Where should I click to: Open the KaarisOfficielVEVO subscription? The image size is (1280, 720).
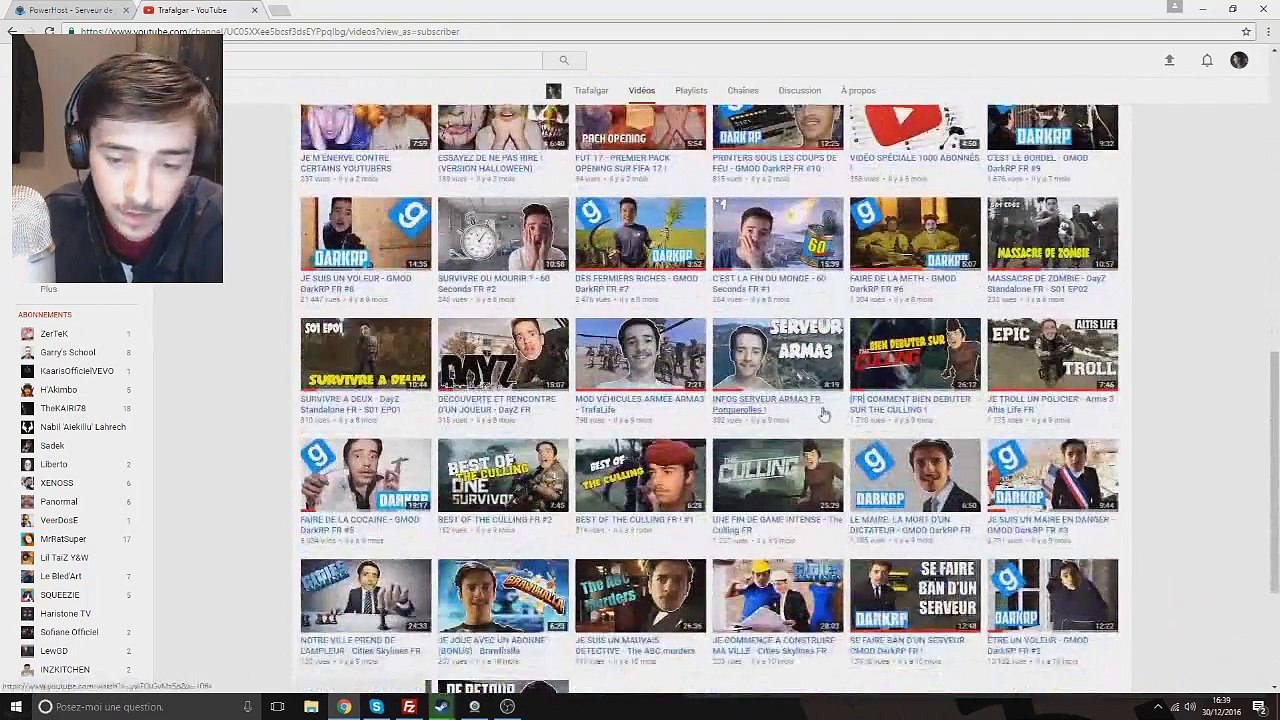click(77, 371)
